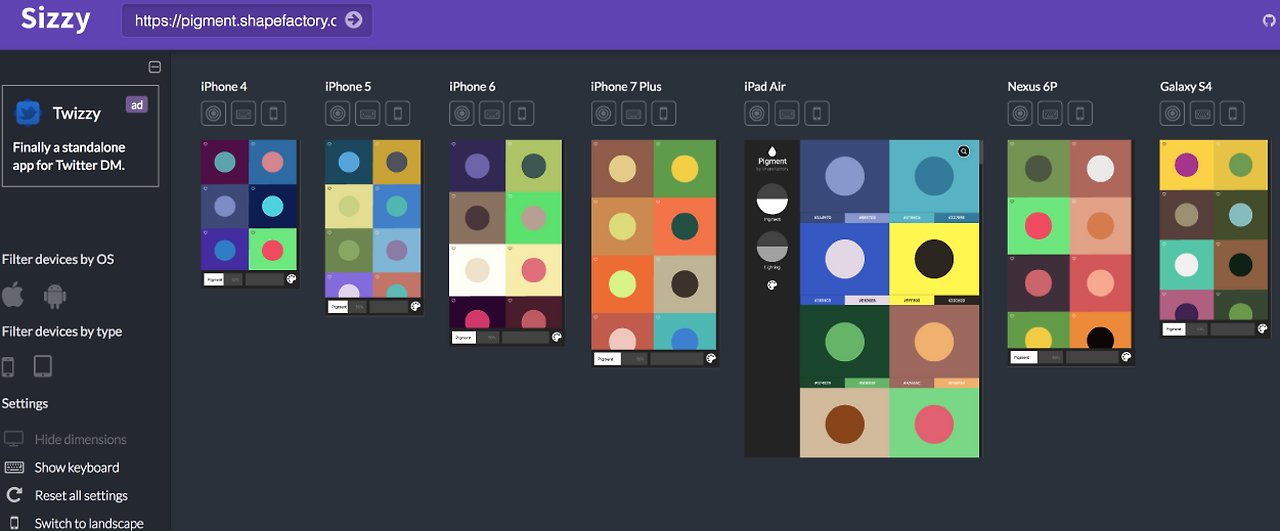Click the palette icon in iPhone 5 preview
This screenshot has width=1280, height=531.
pos(415,307)
